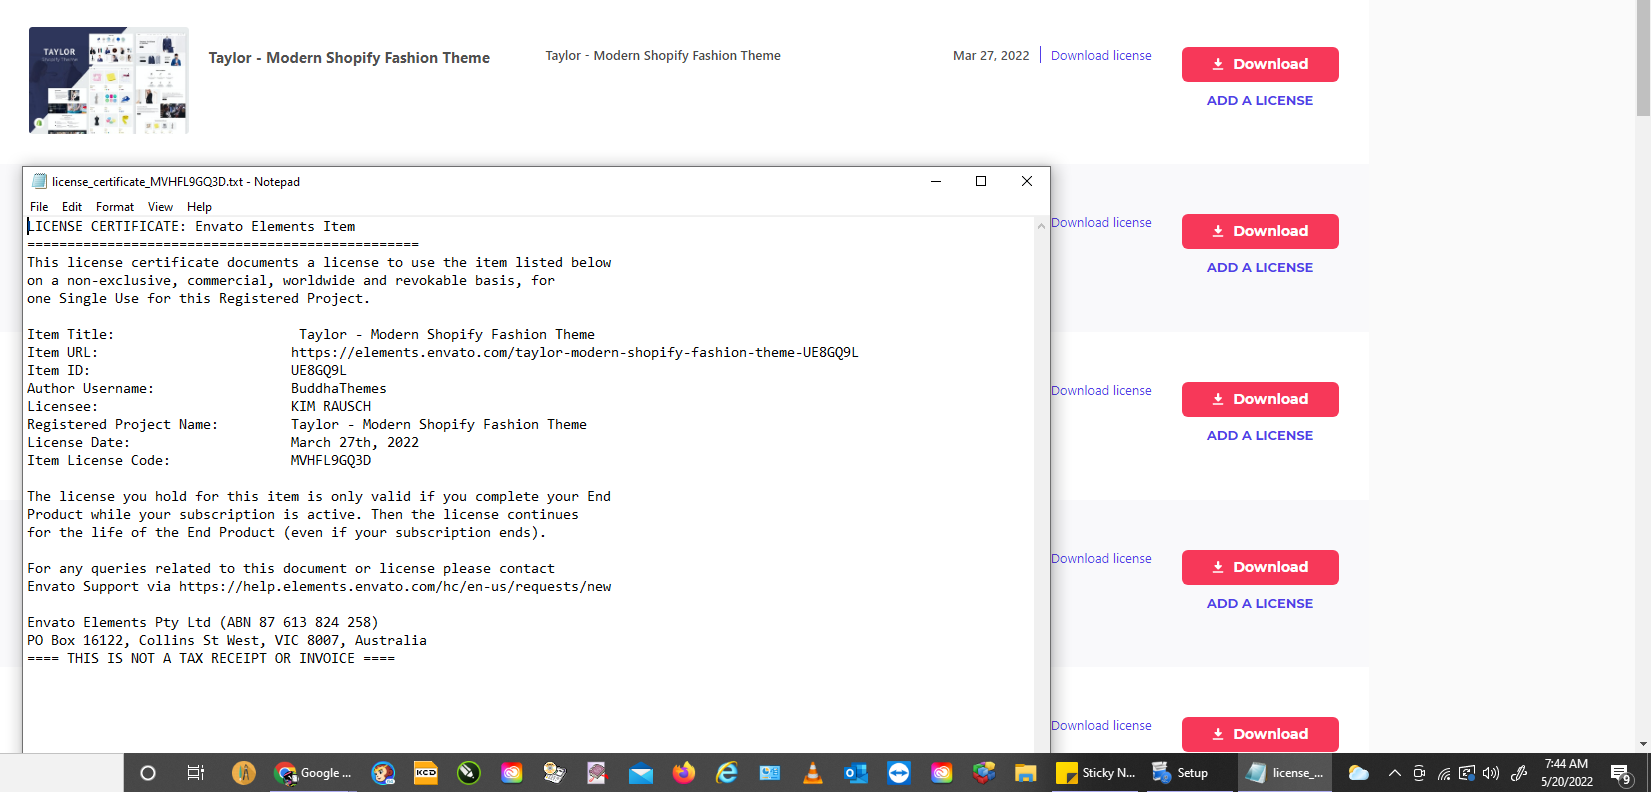Open network Wi-Fi status icon
This screenshot has height=792, width=1651.
coord(1443,773)
